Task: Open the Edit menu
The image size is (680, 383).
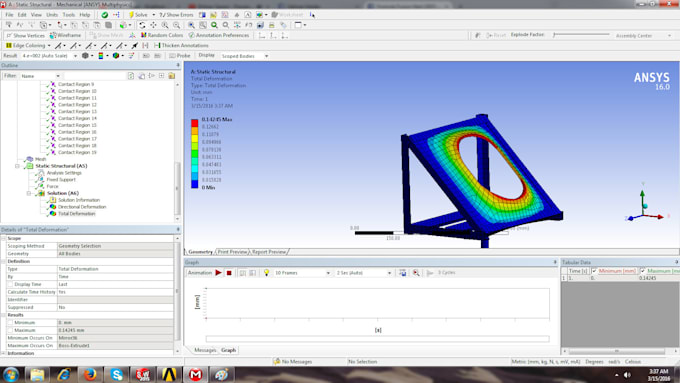Action: coord(22,15)
